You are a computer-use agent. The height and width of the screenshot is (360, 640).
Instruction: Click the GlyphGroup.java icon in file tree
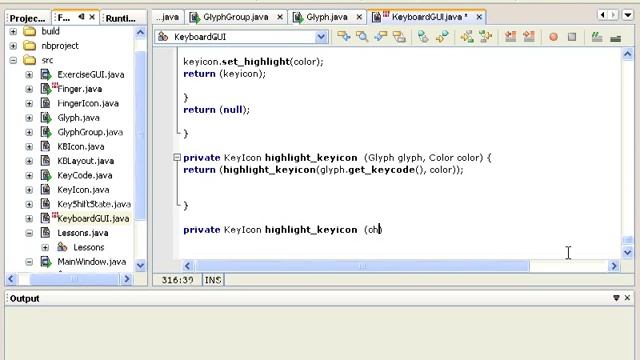click(x=46, y=132)
